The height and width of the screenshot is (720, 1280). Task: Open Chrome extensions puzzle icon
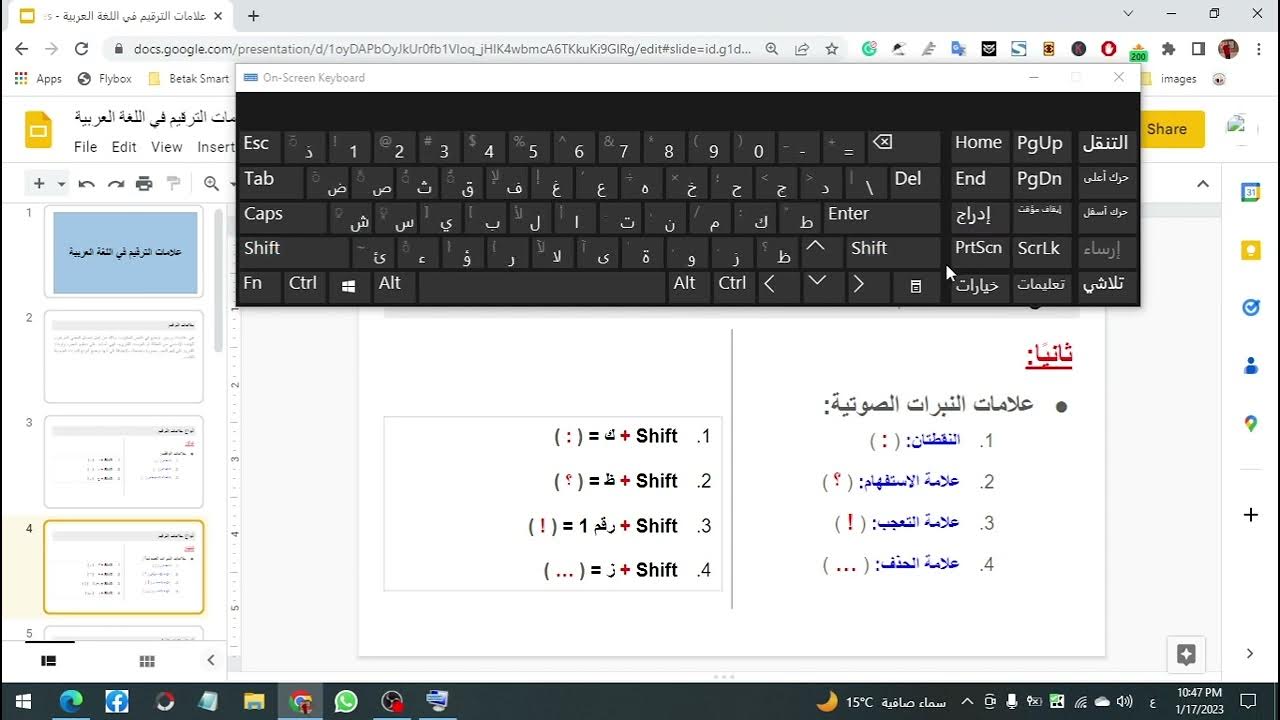(1168, 48)
